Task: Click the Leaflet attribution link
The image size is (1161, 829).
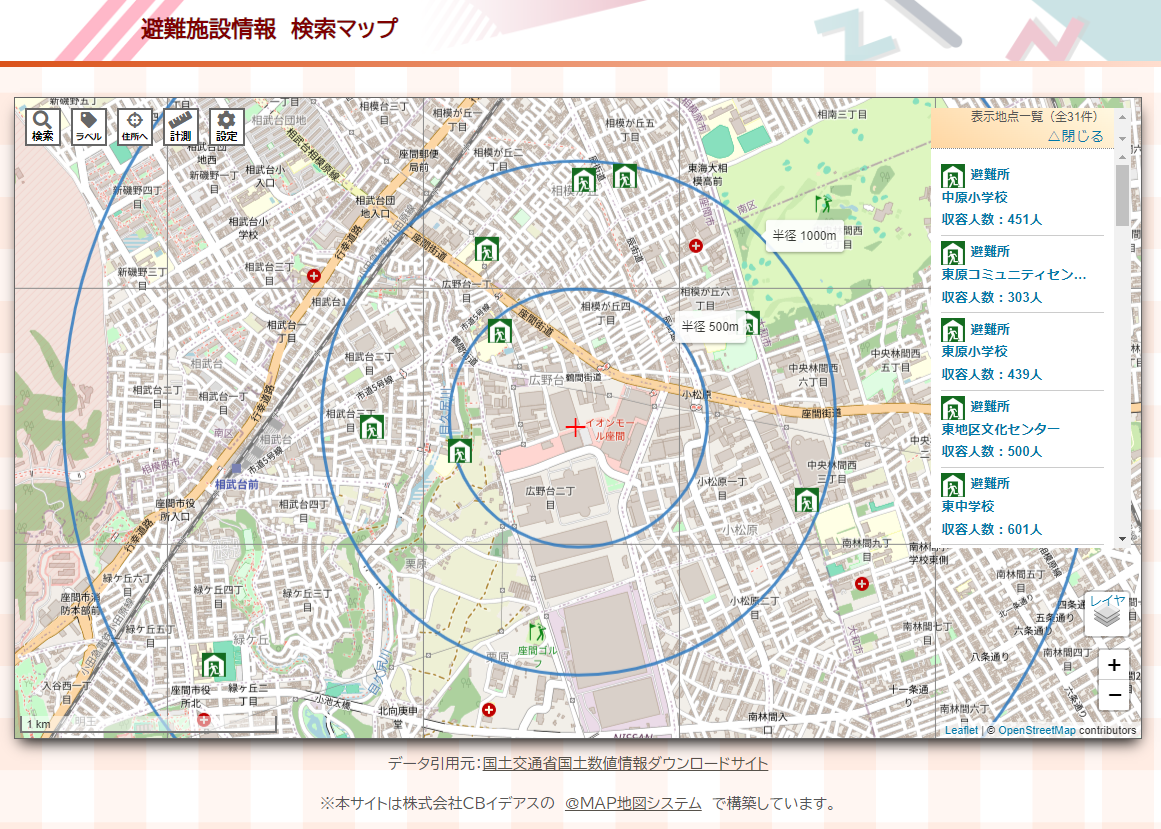Action: [x=961, y=730]
